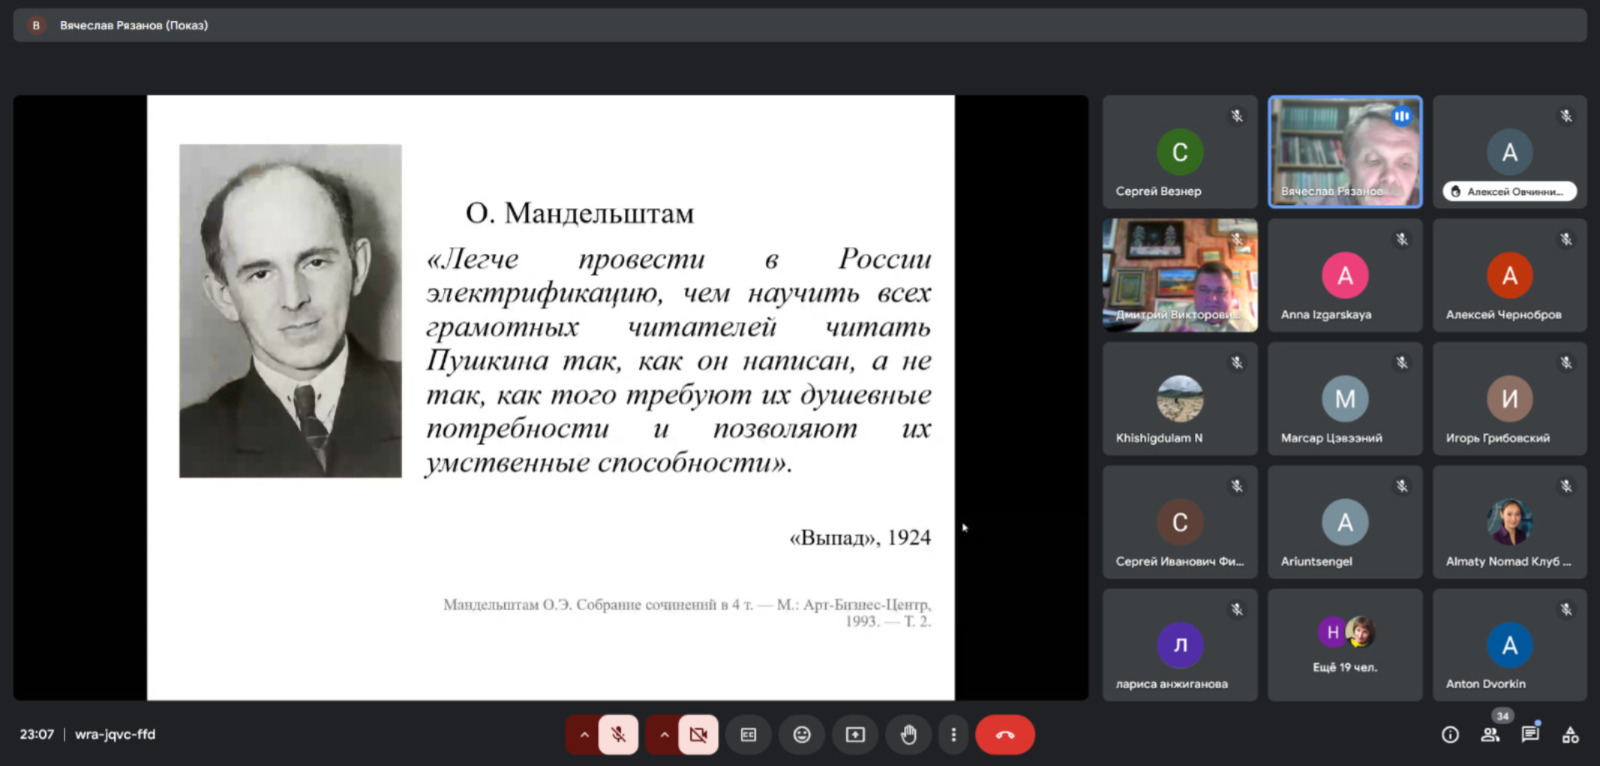
Task: Raise your hand
Action: pos(908,735)
